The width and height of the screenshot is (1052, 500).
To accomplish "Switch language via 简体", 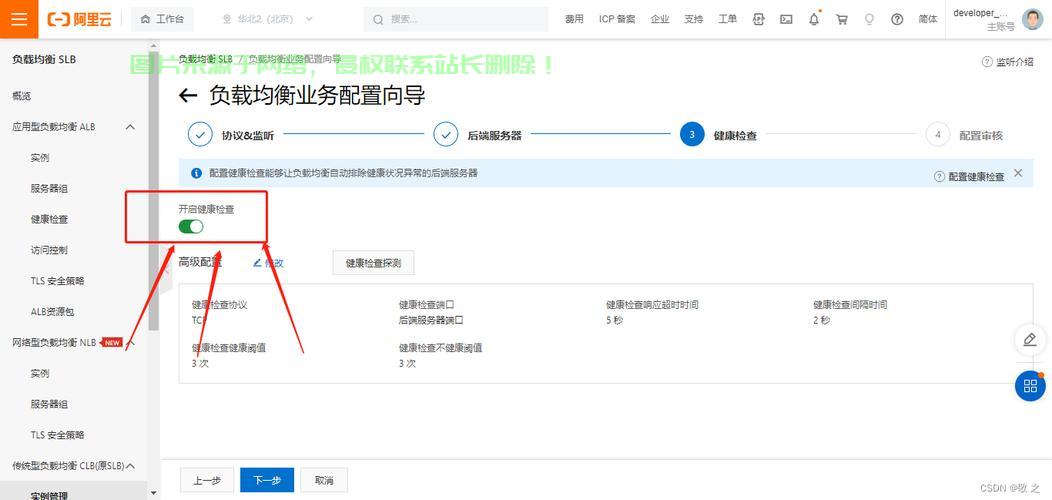I will pos(928,19).
